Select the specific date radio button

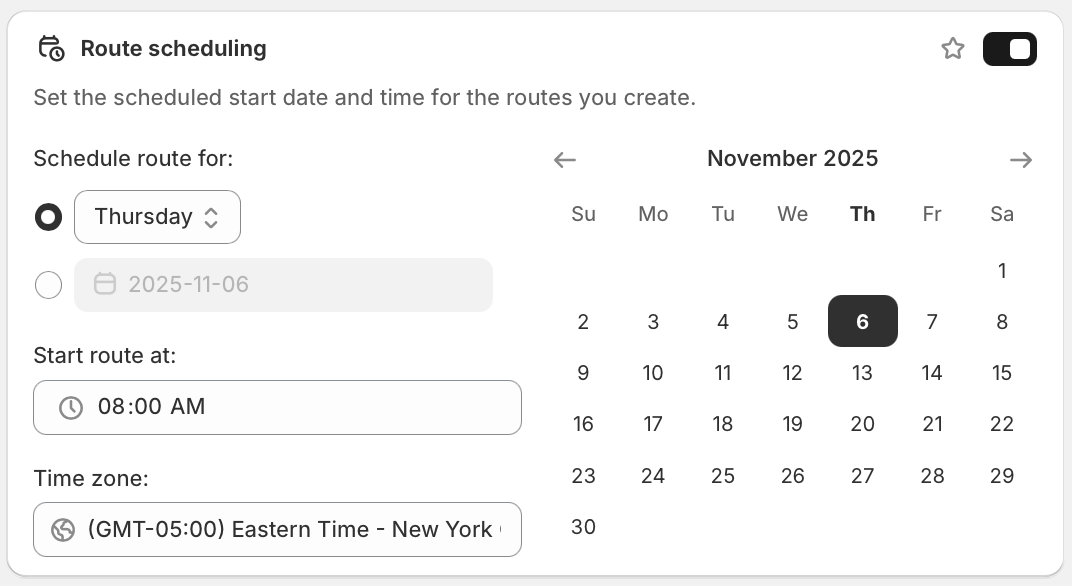point(48,285)
